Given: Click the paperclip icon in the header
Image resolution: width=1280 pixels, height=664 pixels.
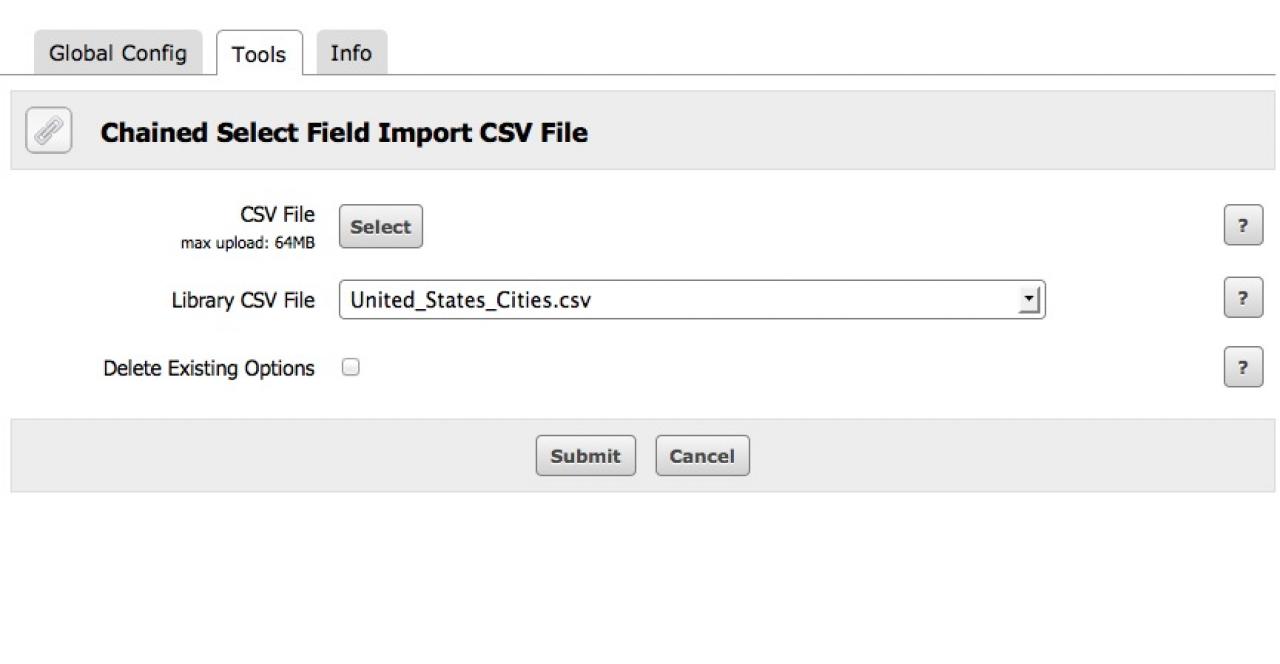Looking at the screenshot, I should pos(48,131).
